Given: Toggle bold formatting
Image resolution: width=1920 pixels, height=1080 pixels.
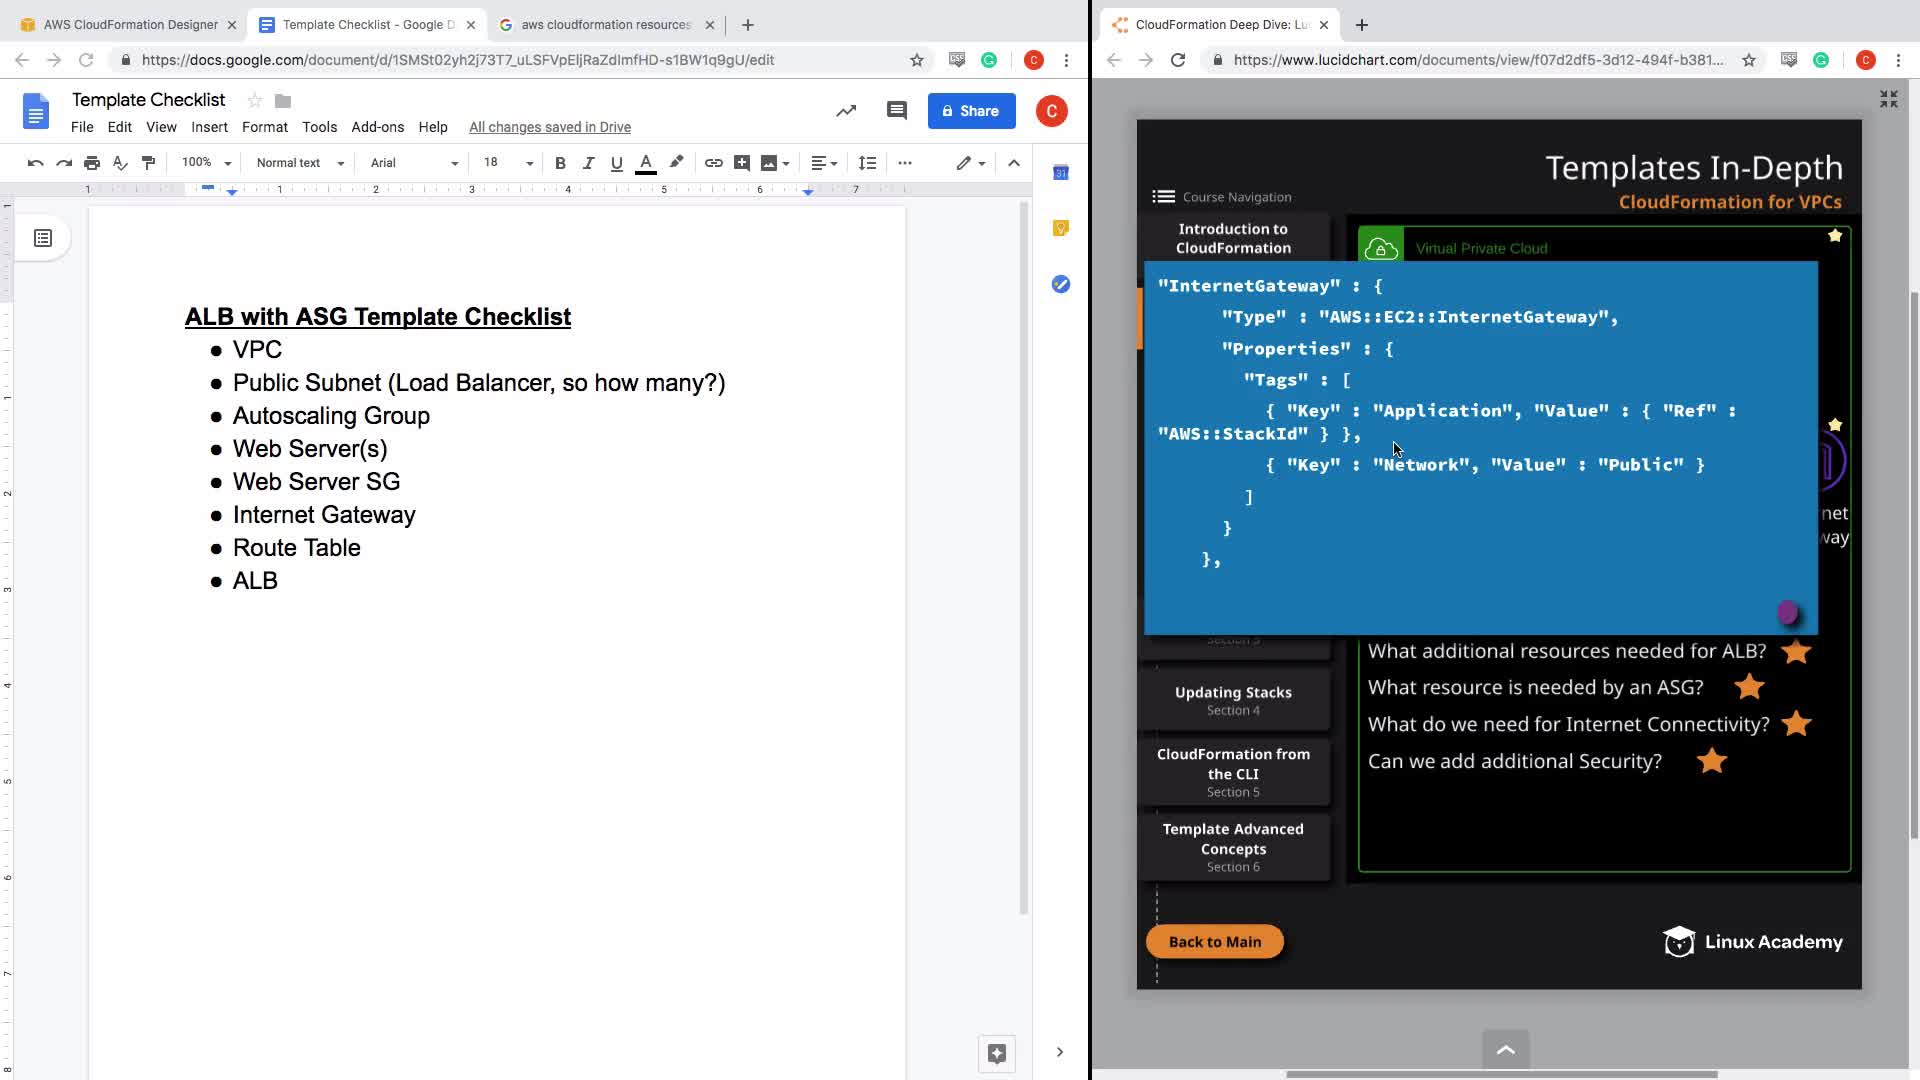Looking at the screenshot, I should 560,163.
